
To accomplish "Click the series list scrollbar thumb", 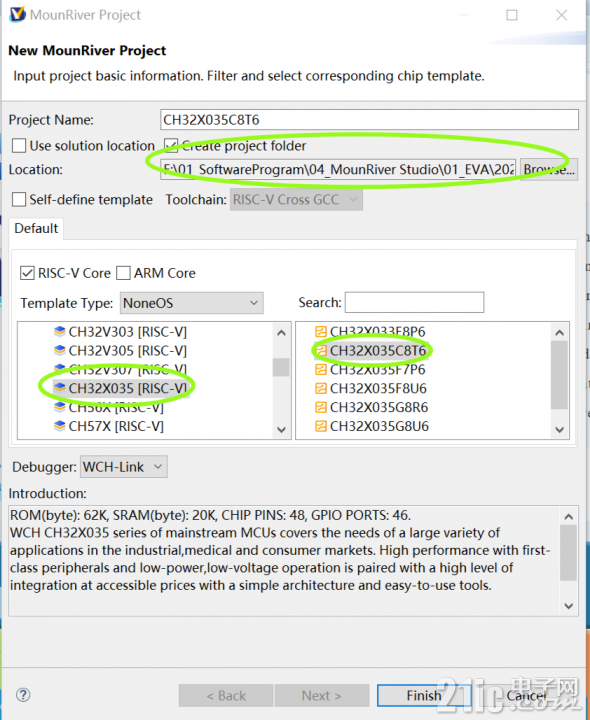I will [x=281, y=367].
